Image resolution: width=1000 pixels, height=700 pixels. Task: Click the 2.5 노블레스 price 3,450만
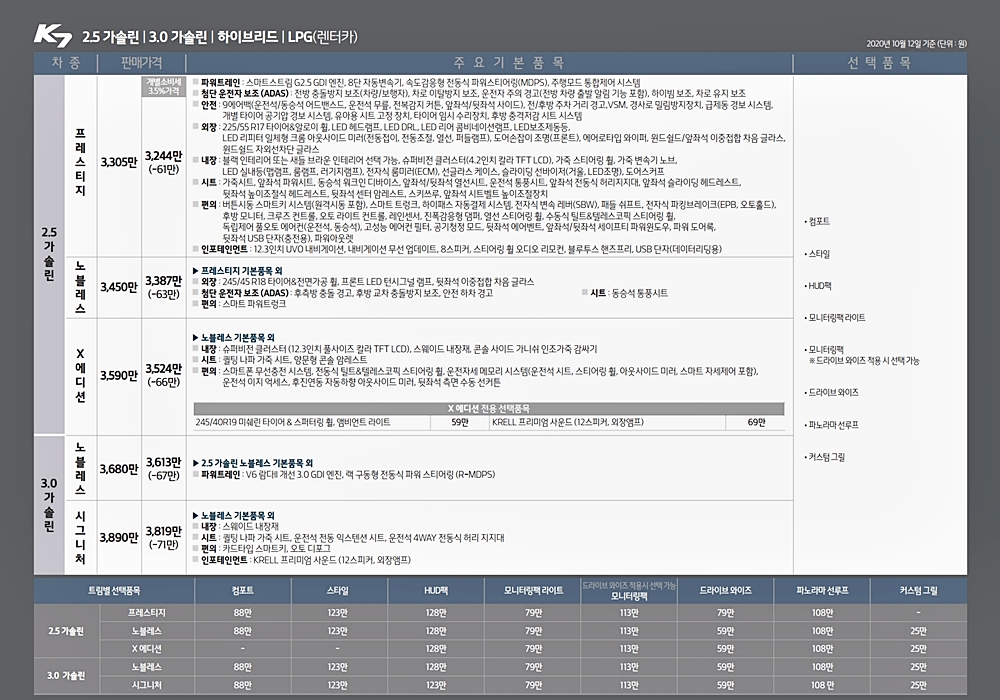[119, 288]
